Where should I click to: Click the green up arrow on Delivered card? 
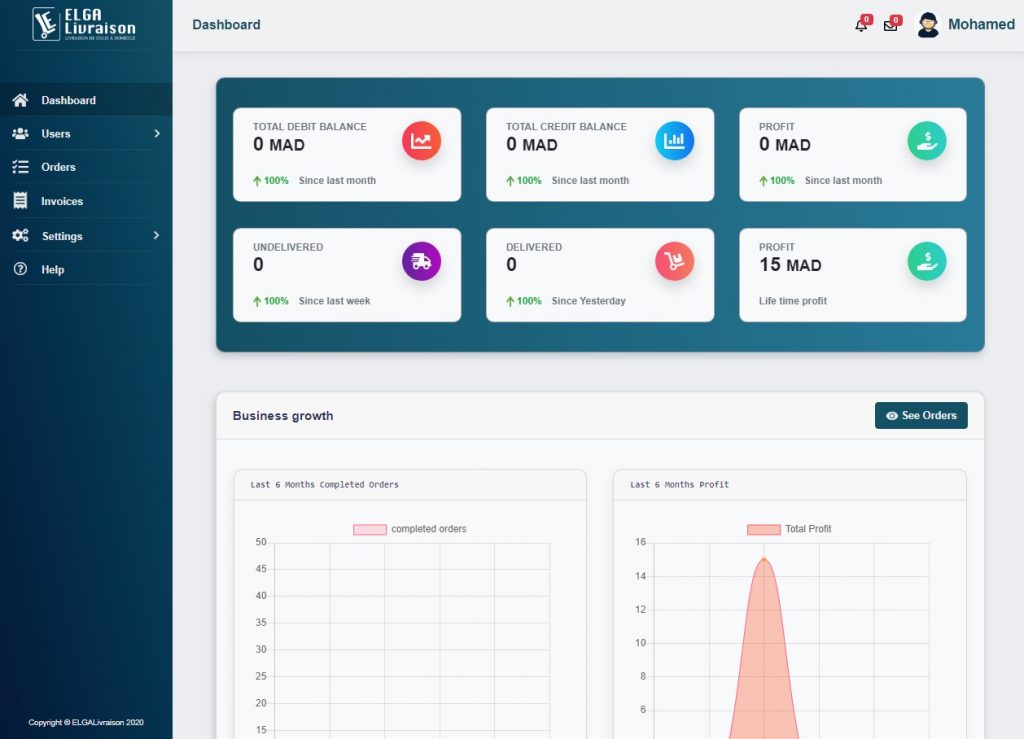510,301
